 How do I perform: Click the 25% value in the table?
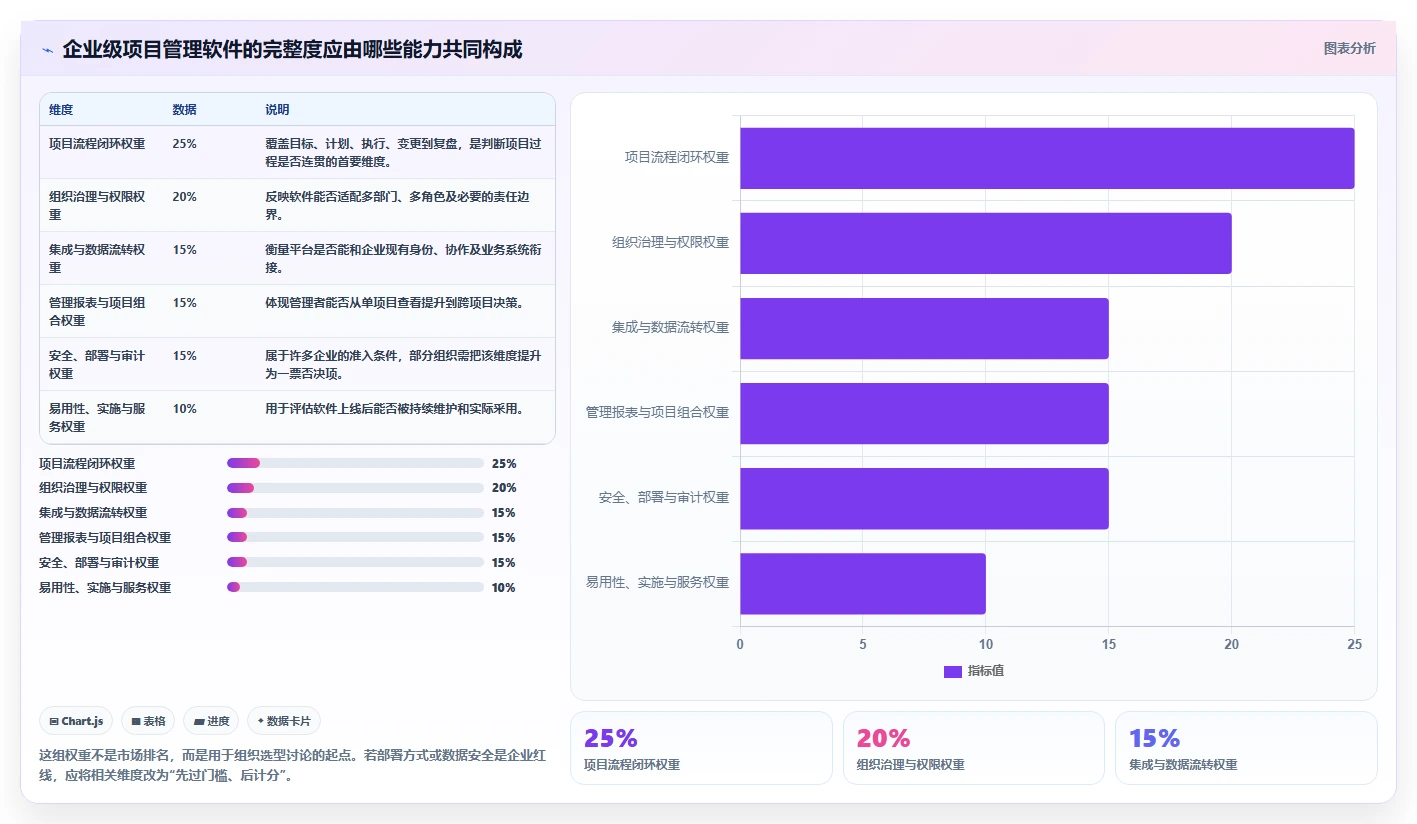pos(184,144)
